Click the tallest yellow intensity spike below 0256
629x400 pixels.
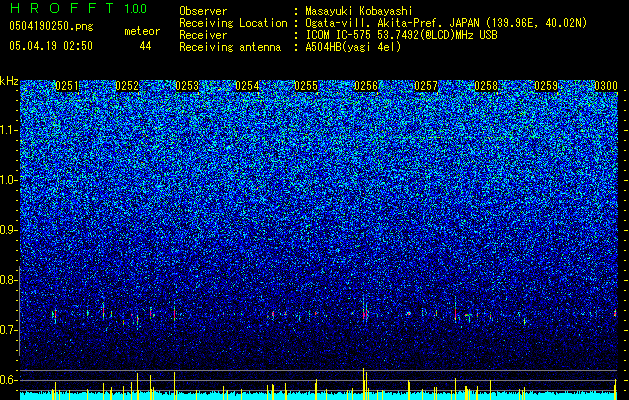363,384
